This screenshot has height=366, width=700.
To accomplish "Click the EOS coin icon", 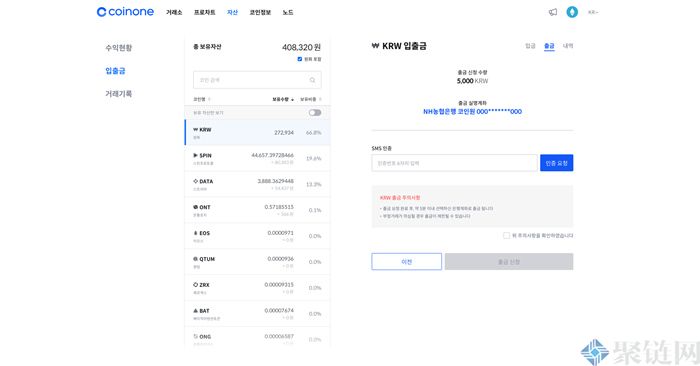I will 195,233.
